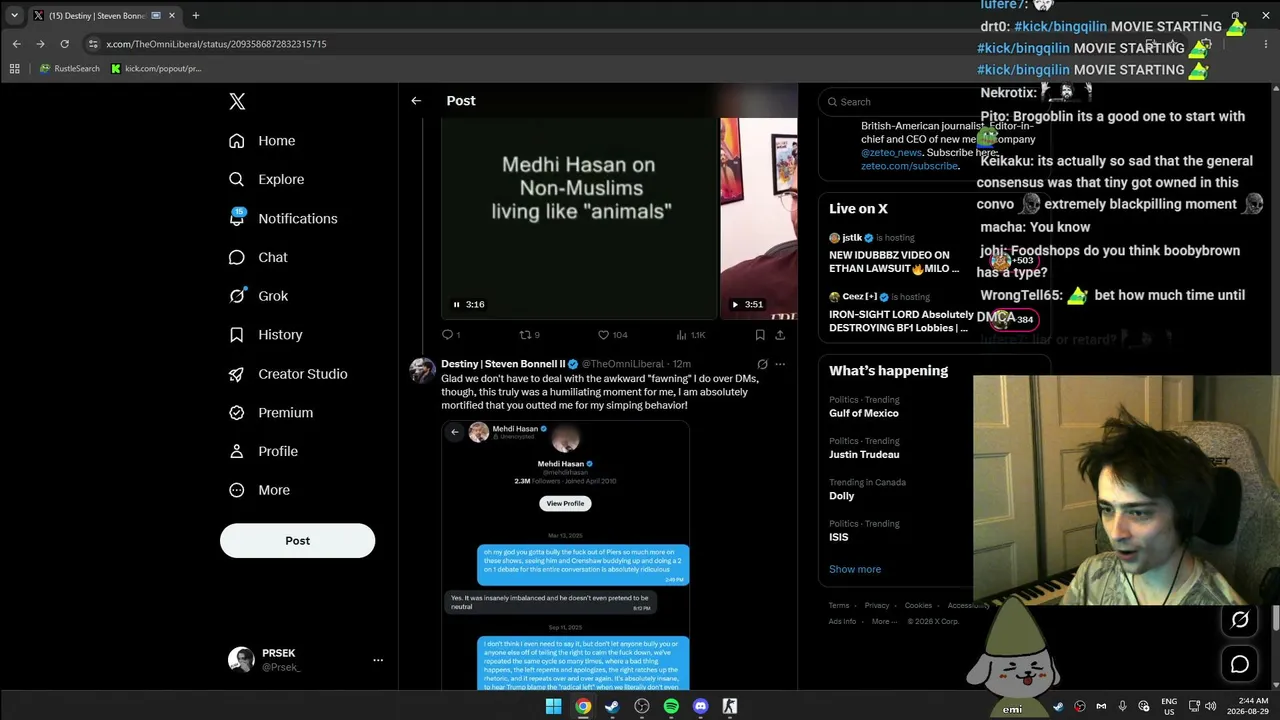Share the post with 104 likes

point(780,335)
